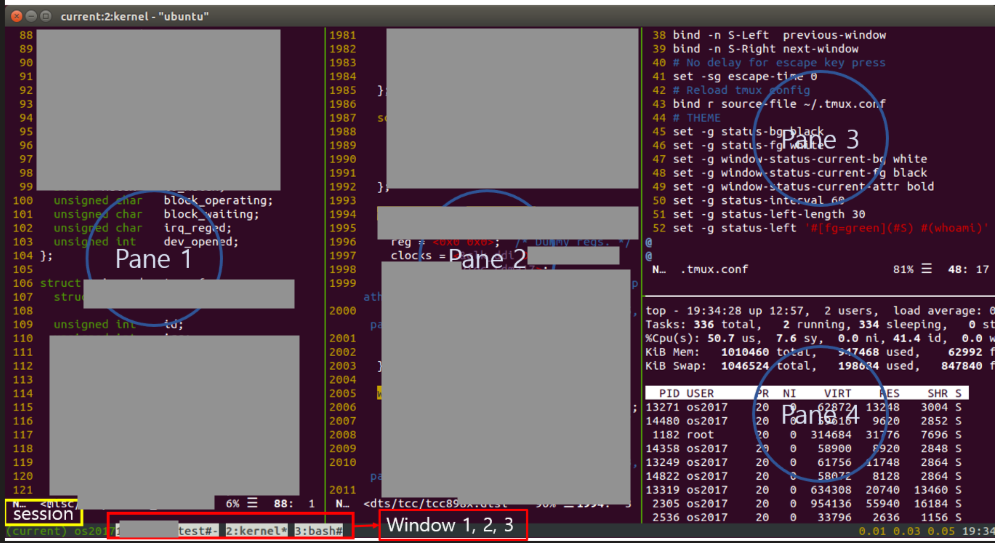Click the VIRT column header in top
995x543 pixels.
tap(838, 393)
